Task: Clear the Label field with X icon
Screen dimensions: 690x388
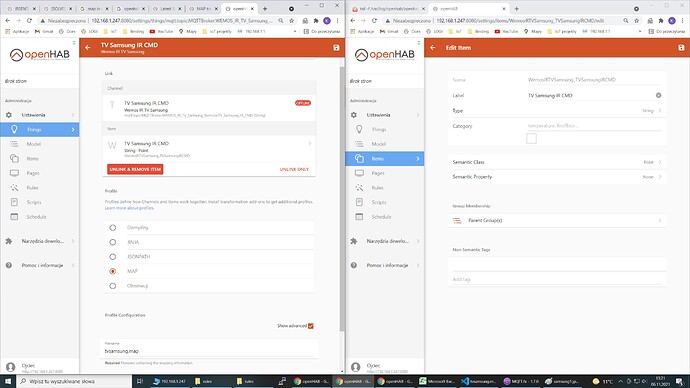Action: click(658, 95)
